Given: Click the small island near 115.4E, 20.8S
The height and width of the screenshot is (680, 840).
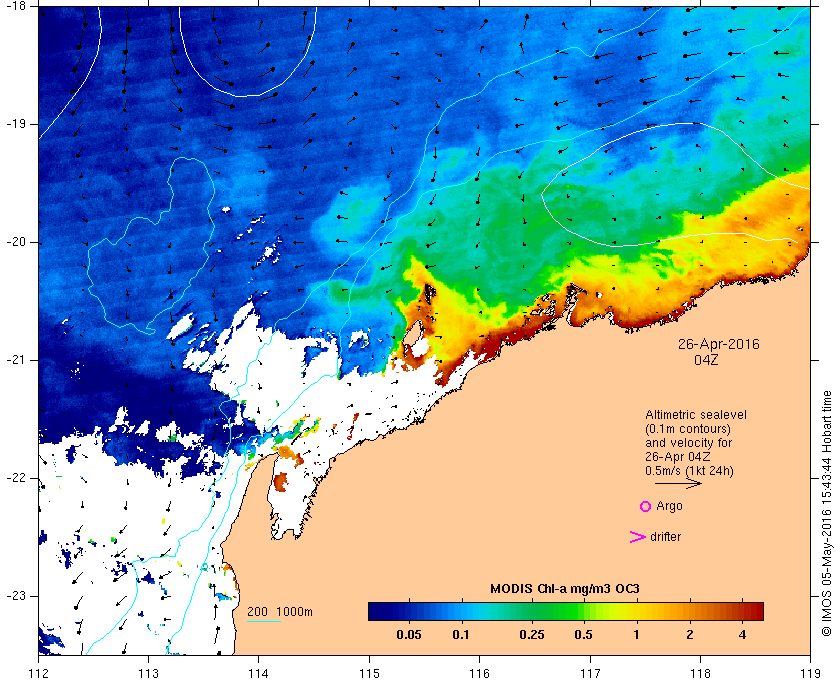Looking at the screenshot, I should (412, 333).
